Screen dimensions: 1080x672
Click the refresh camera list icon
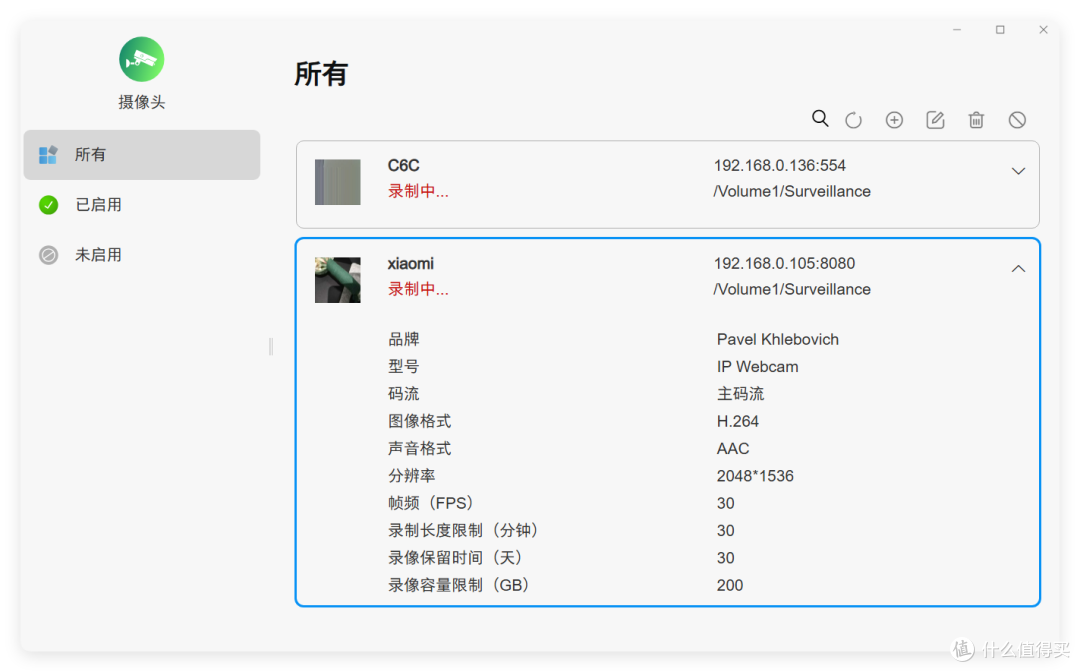[x=853, y=120]
